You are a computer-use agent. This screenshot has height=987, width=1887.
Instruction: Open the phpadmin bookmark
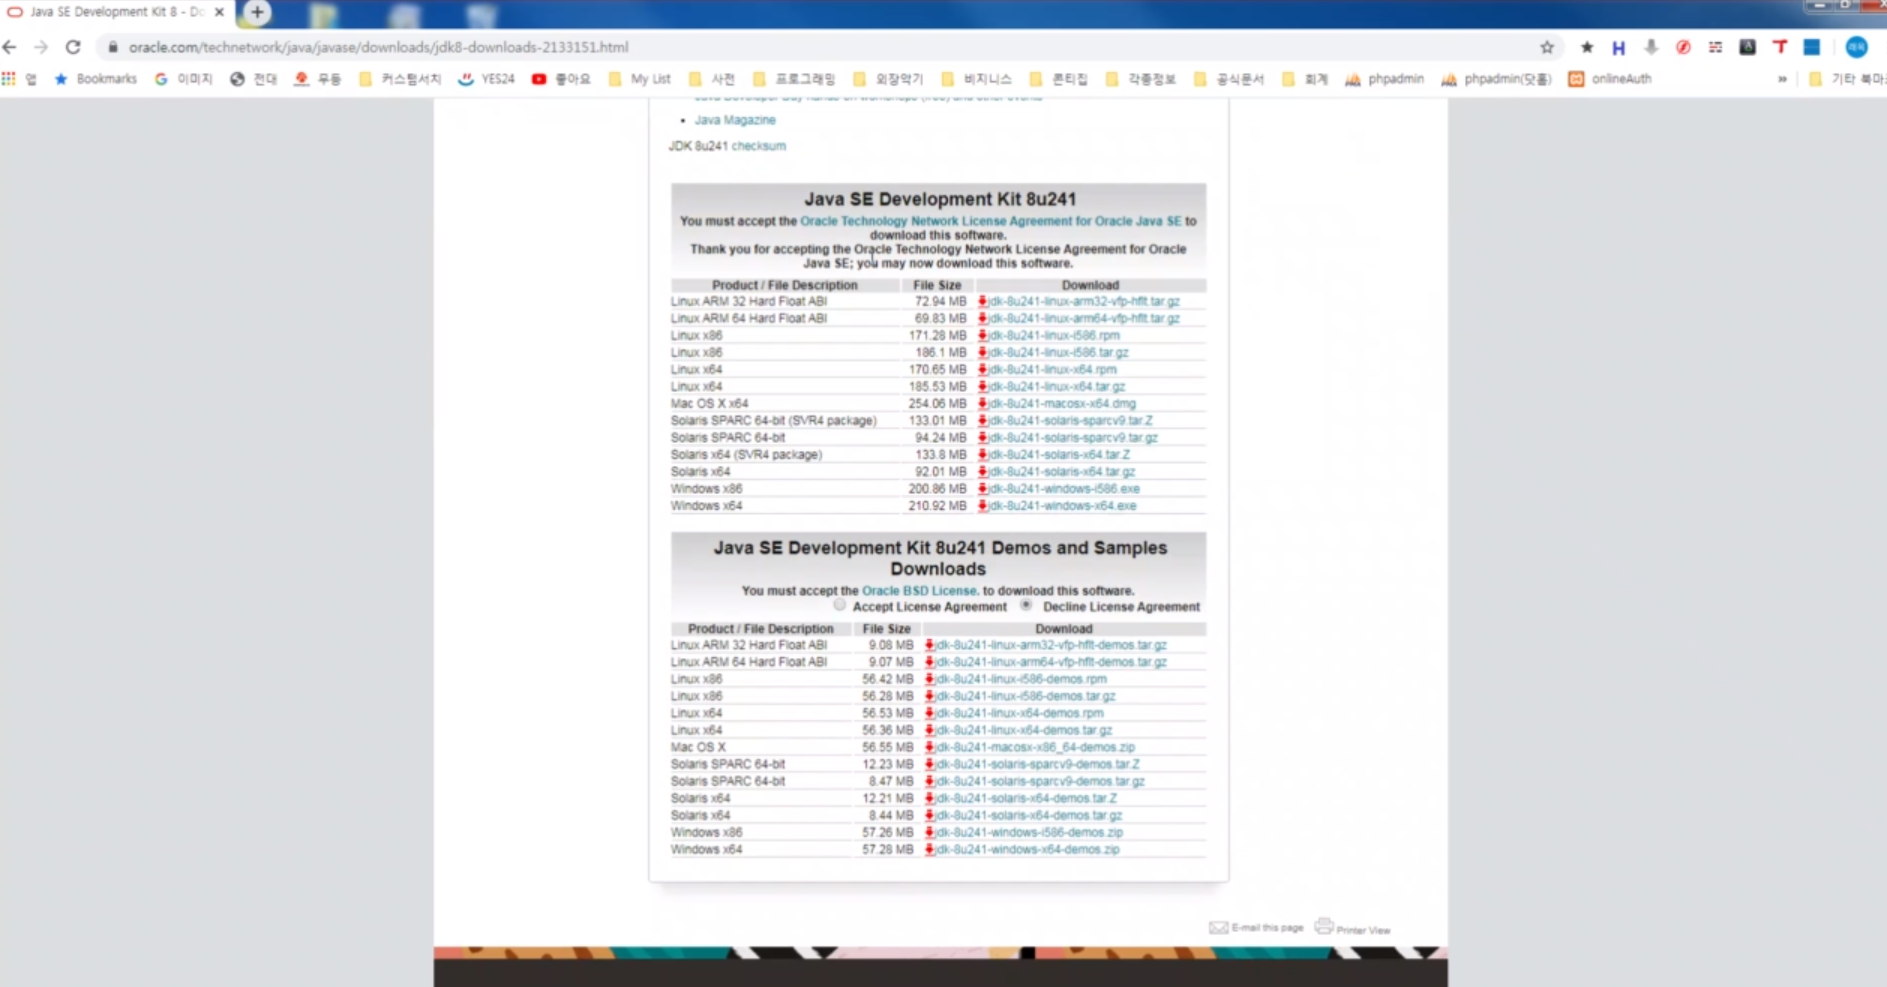point(1384,79)
